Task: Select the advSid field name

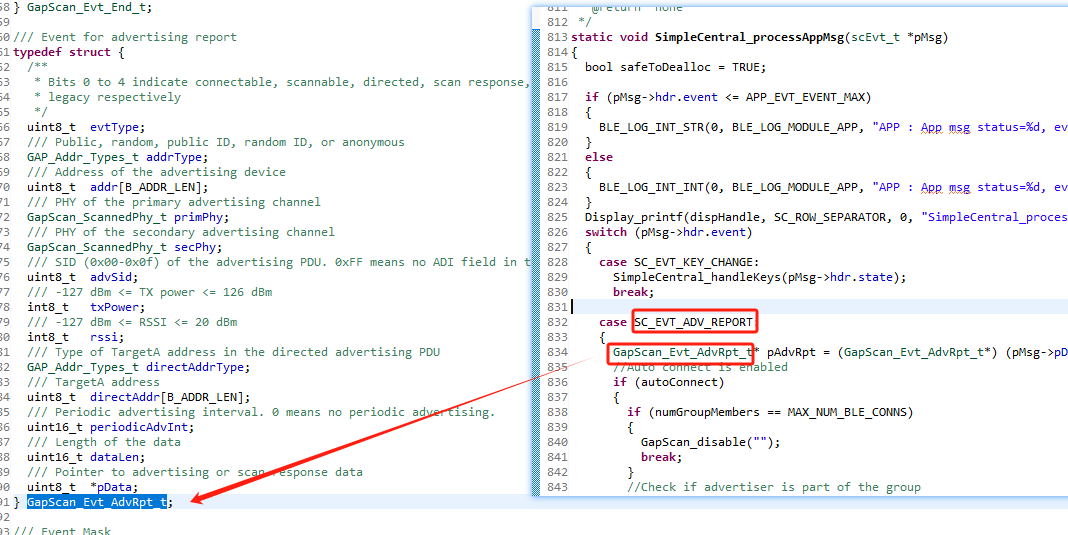Action: (x=110, y=277)
